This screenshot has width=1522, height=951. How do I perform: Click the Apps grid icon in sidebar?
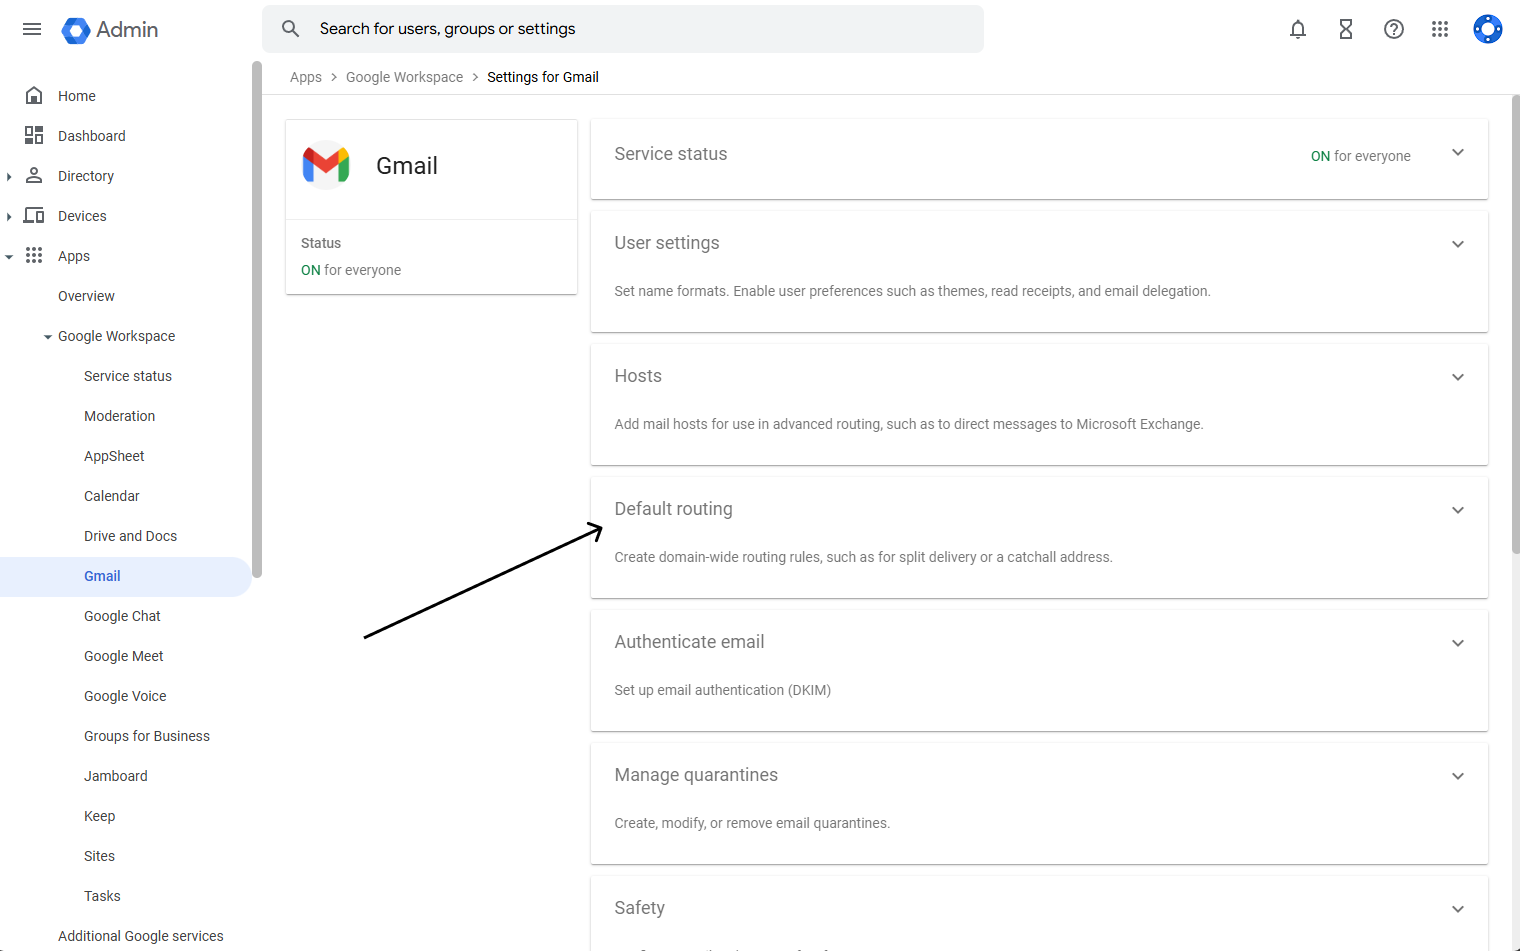pos(34,255)
